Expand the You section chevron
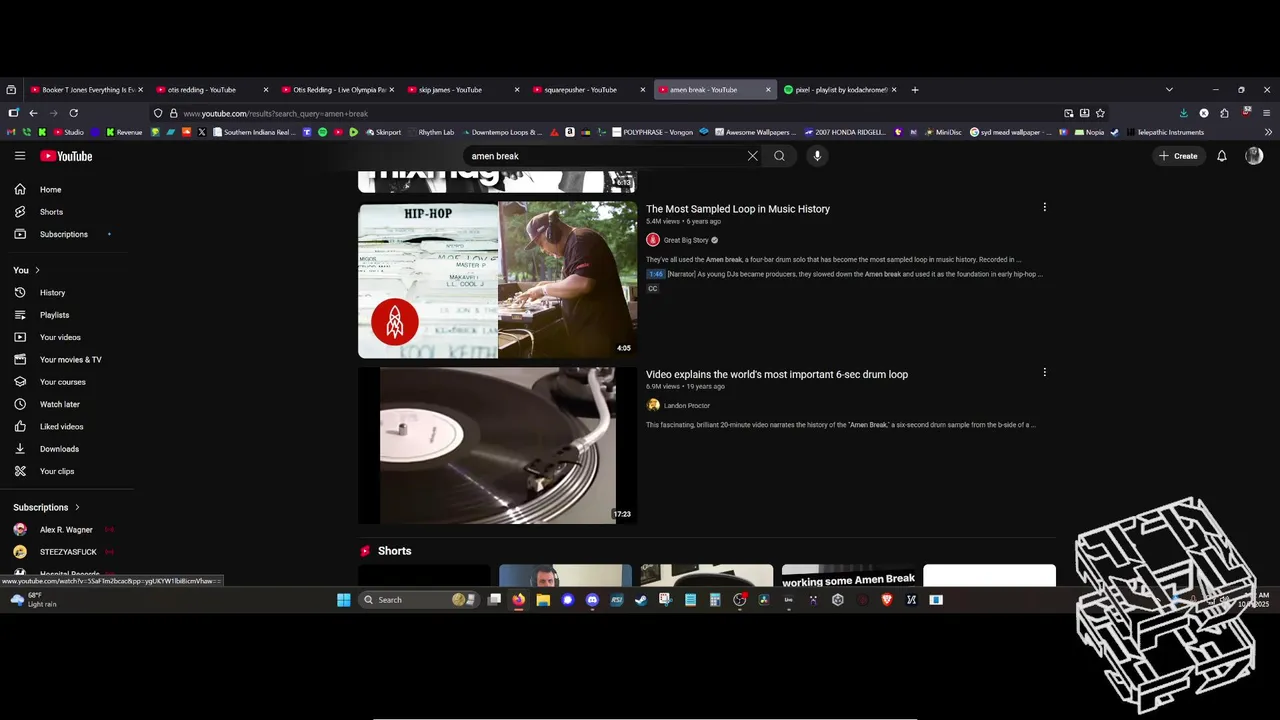1280x720 pixels. [x=38, y=270]
